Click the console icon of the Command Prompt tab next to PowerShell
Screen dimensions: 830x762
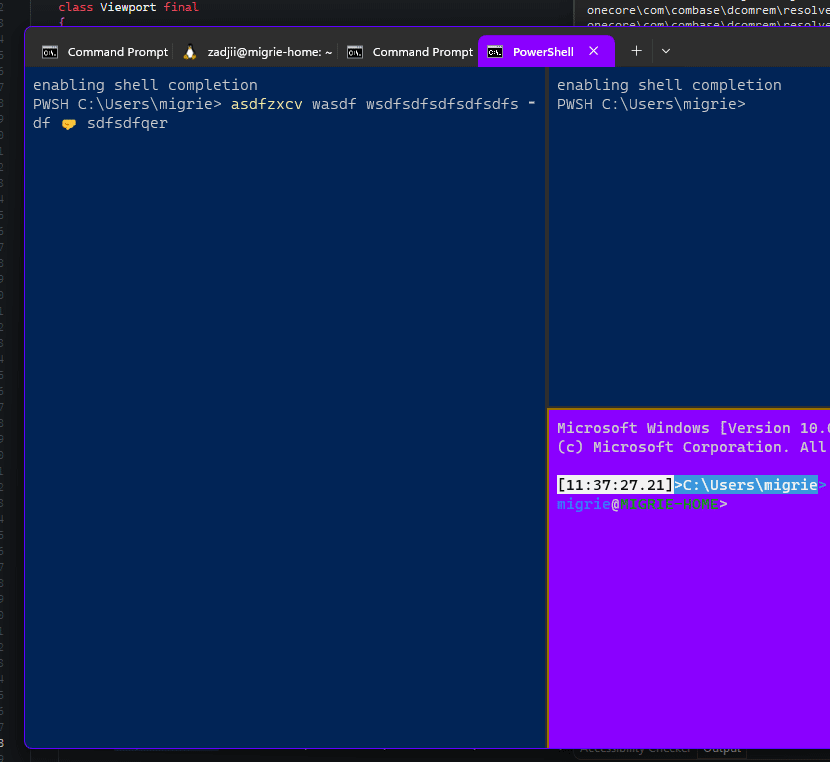coord(355,52)
